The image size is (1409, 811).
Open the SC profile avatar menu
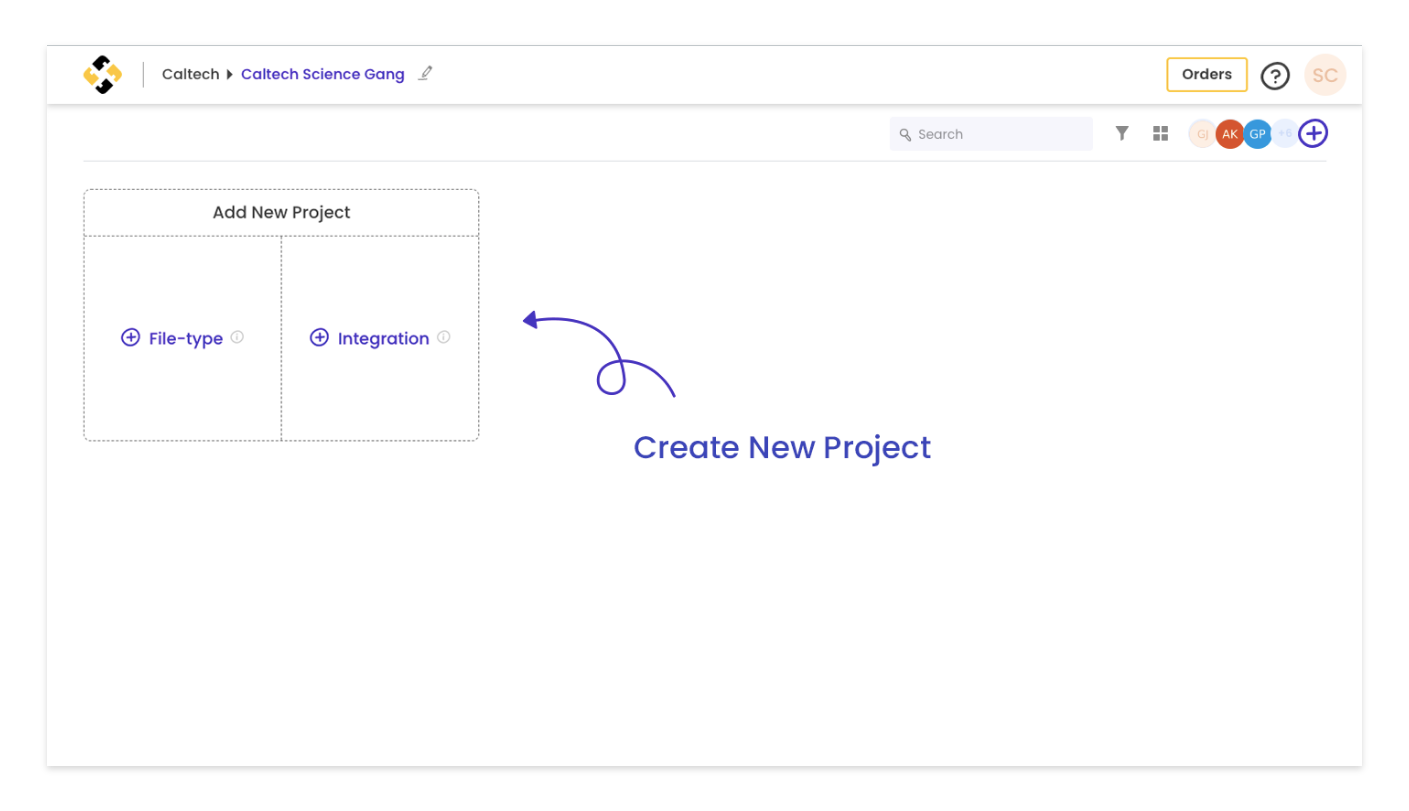point(1325,74)
